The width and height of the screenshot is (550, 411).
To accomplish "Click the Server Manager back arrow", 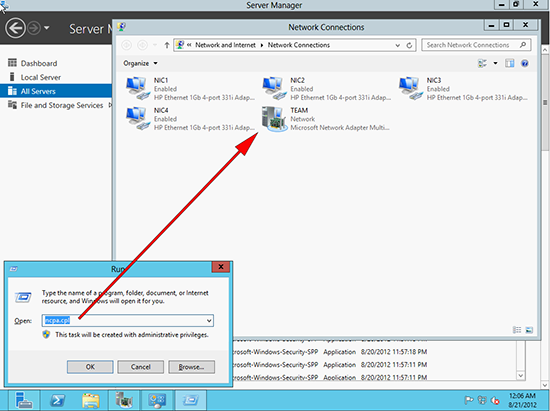I will coord(15,28).
